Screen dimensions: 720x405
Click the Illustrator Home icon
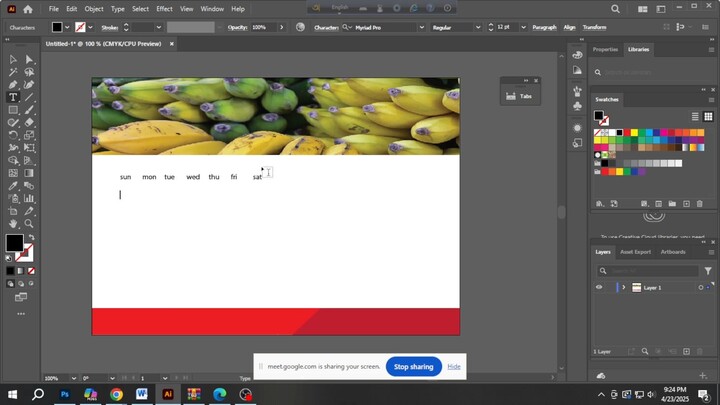point(28,9)
